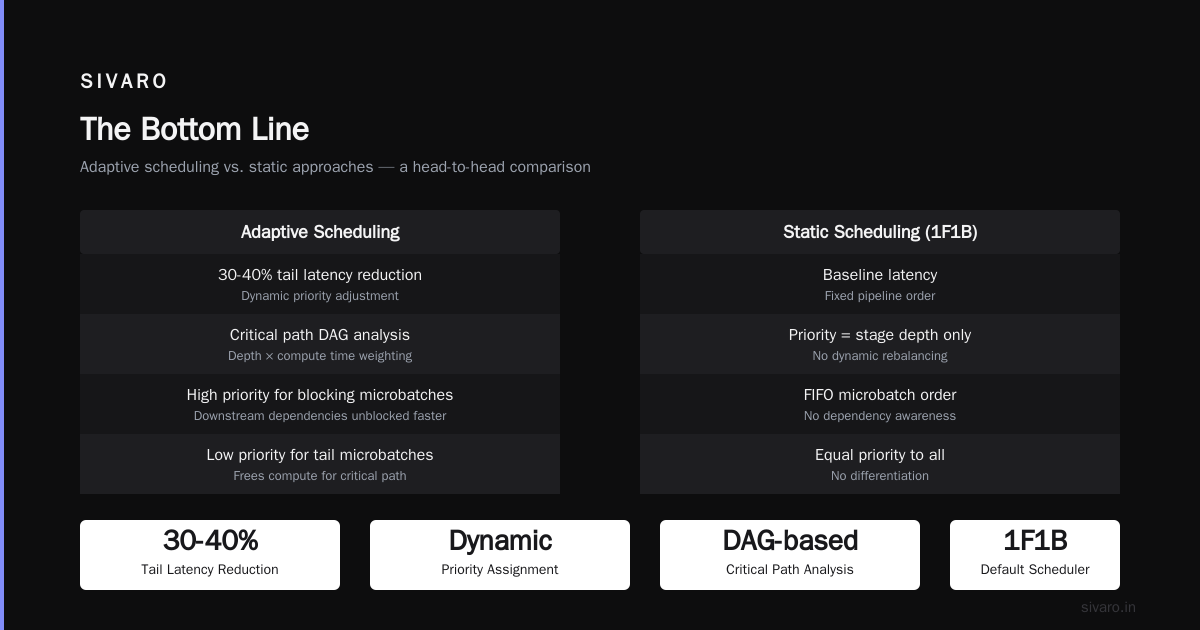Screen dimensions: 1200x630
Task: Select the FIFO microbatch order row
Action: [x=880, y=404]
